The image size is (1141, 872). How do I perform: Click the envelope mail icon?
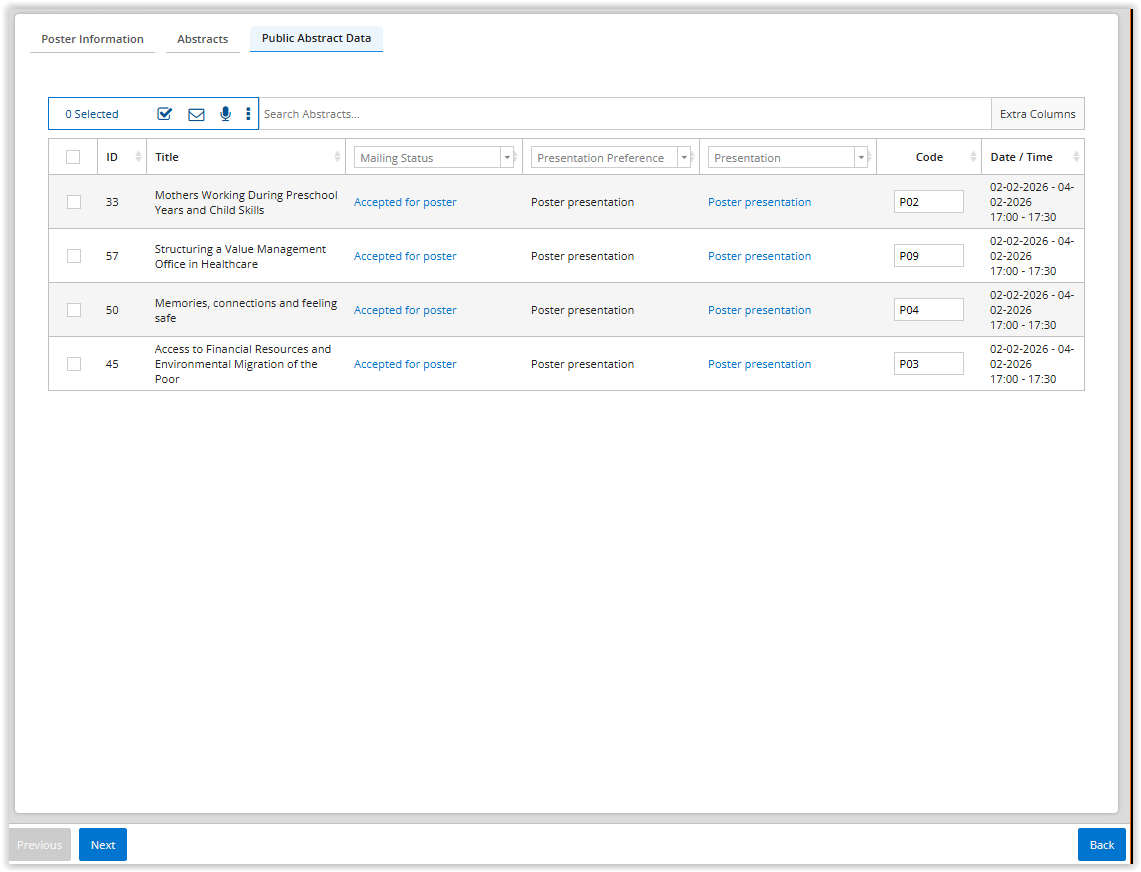coord(196,114)
